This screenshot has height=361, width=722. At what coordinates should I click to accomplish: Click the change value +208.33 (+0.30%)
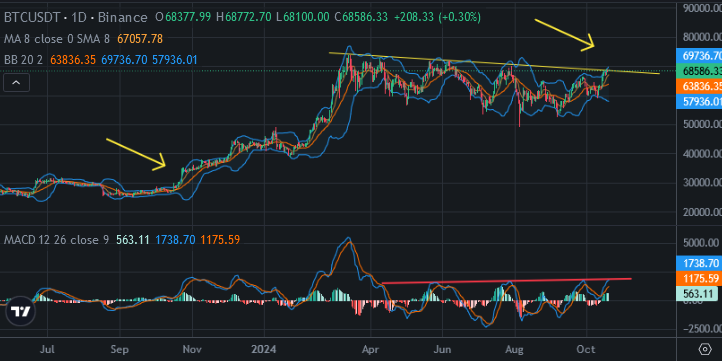coord(437,17)
